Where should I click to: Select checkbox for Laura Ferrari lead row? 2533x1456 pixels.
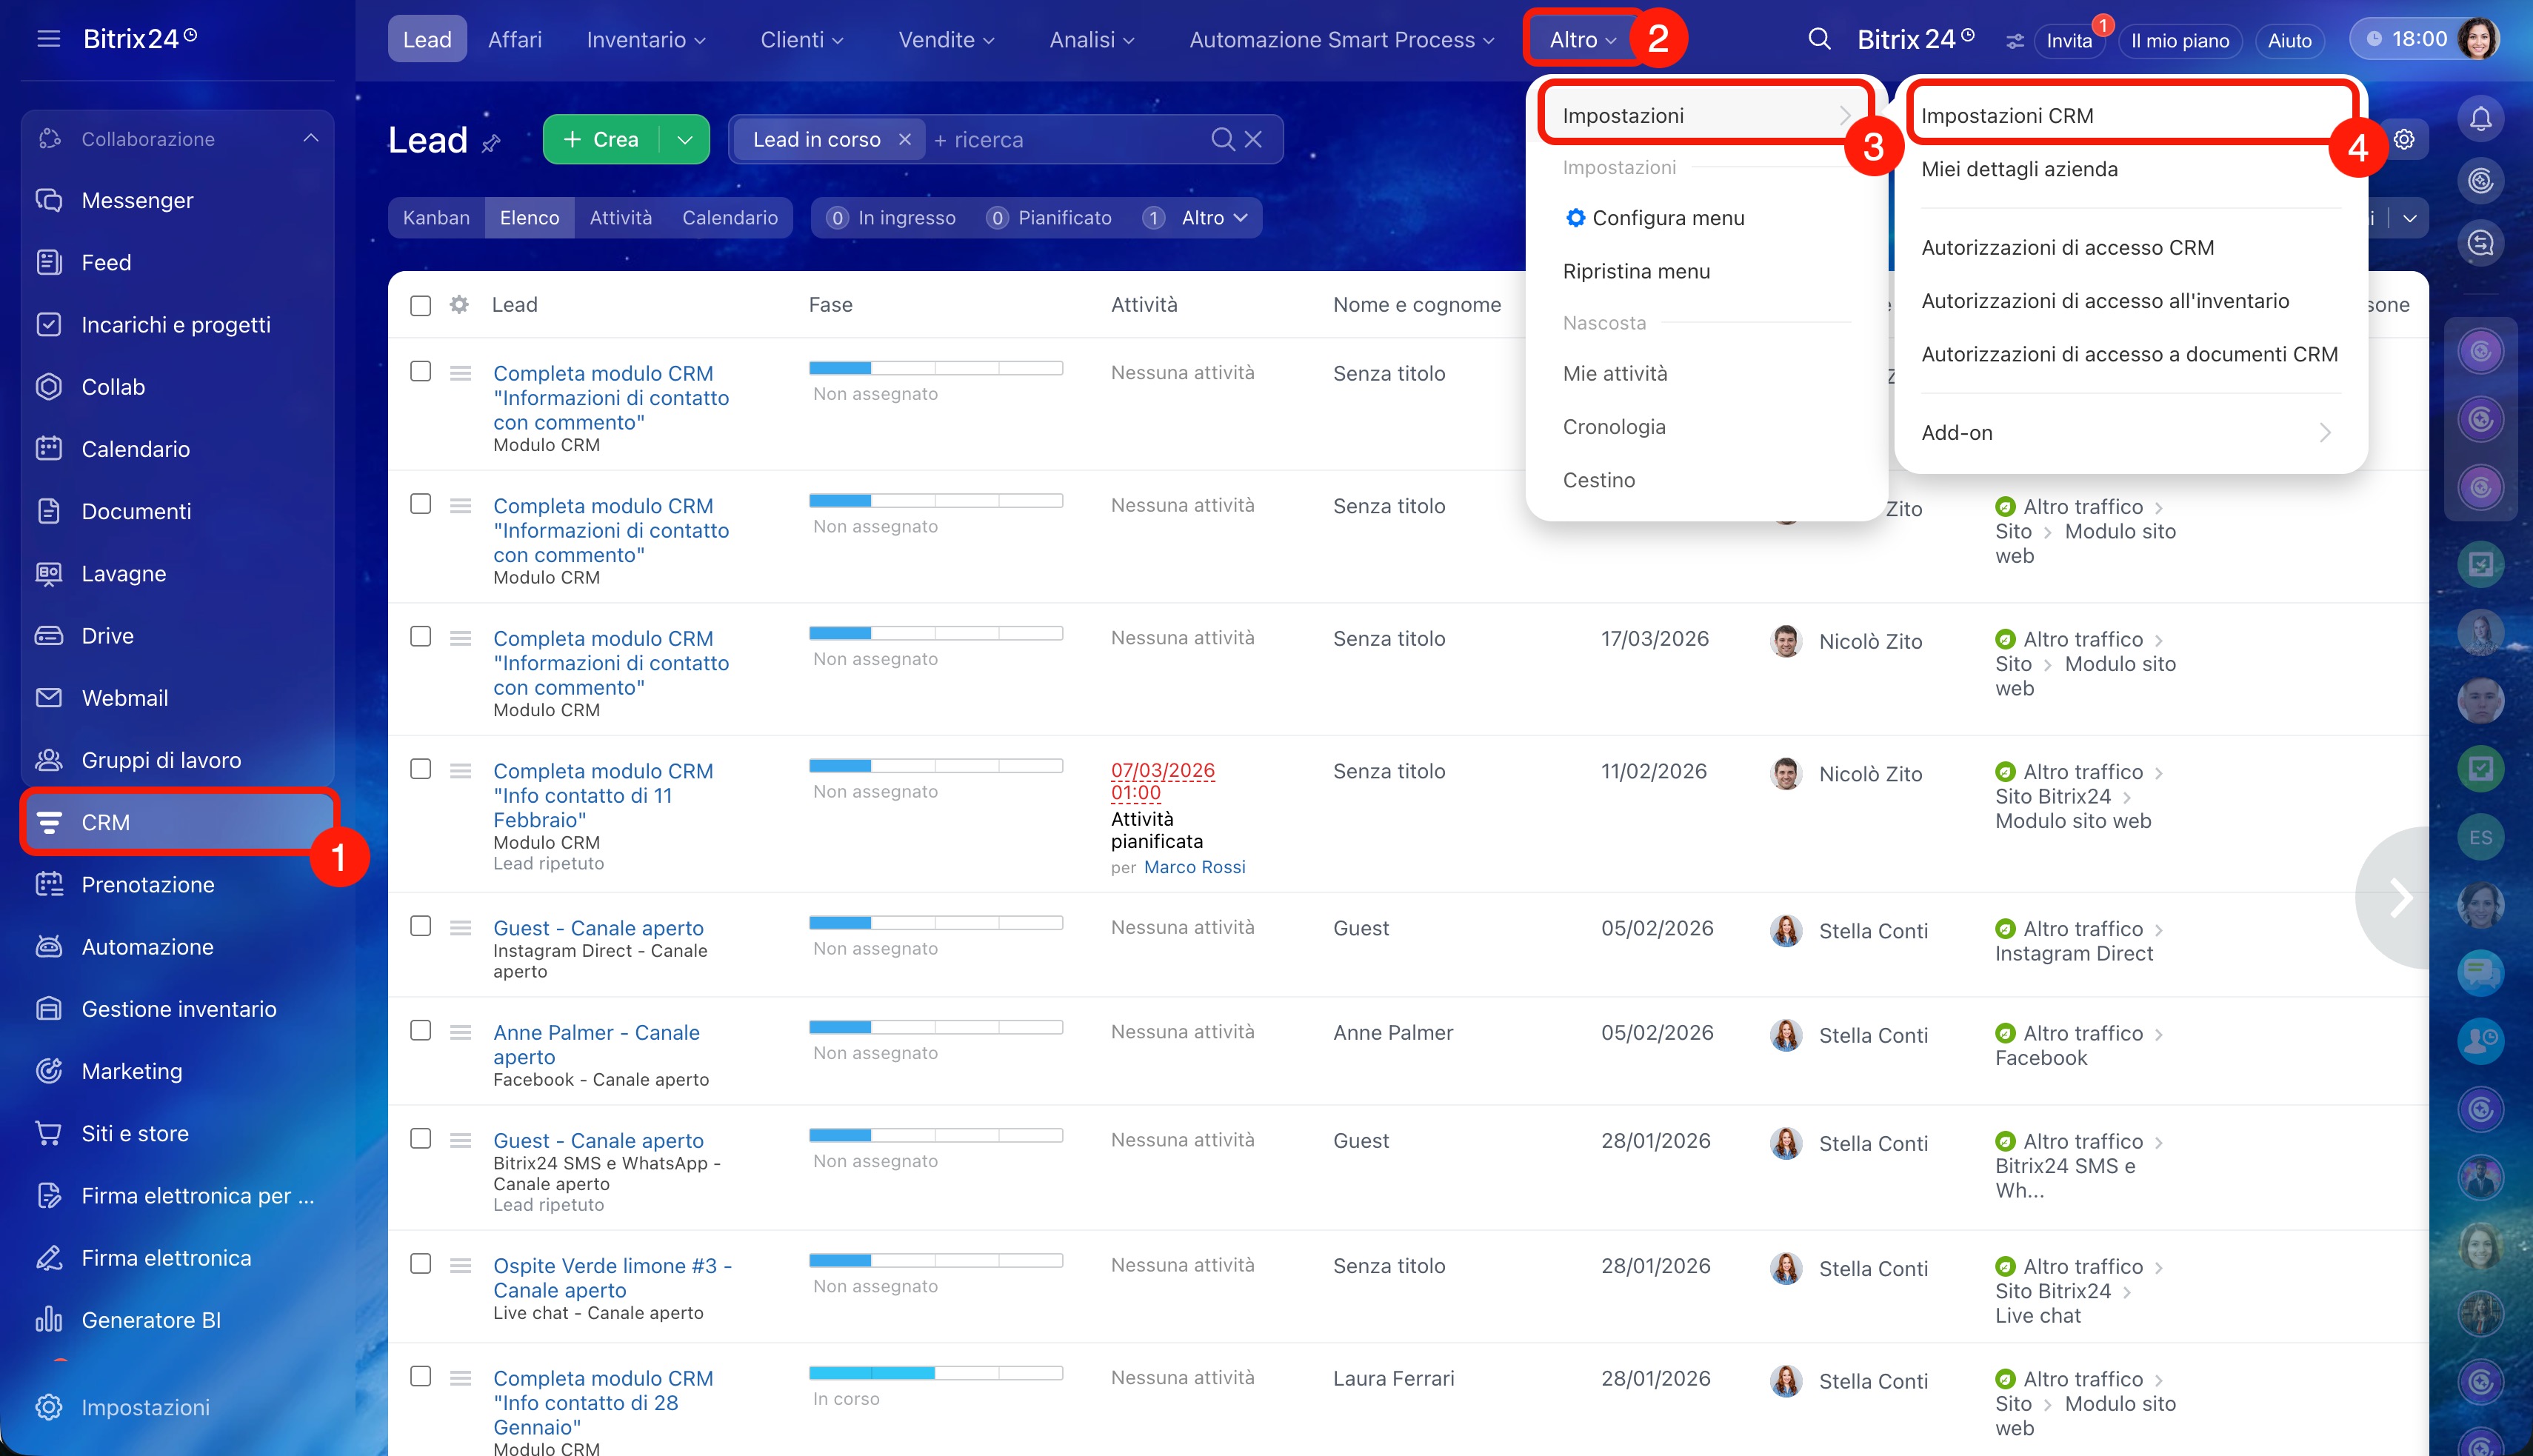tap(420, 1376)
